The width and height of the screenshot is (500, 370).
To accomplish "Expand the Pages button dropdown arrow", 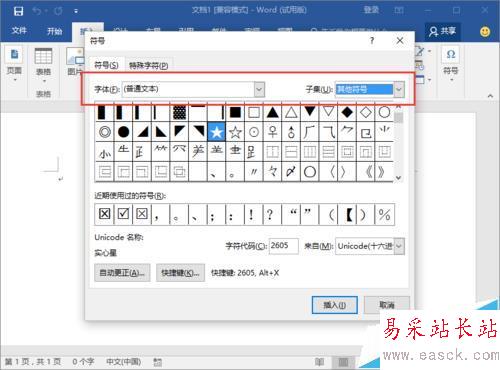I will click(x=15, y=80).
